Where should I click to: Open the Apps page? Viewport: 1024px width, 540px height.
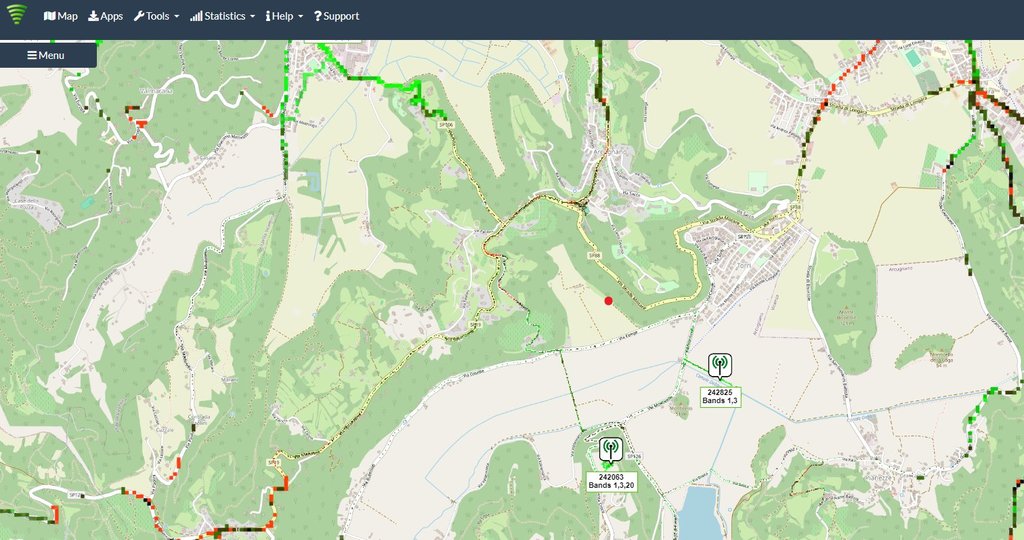click(x=106, y=16)
